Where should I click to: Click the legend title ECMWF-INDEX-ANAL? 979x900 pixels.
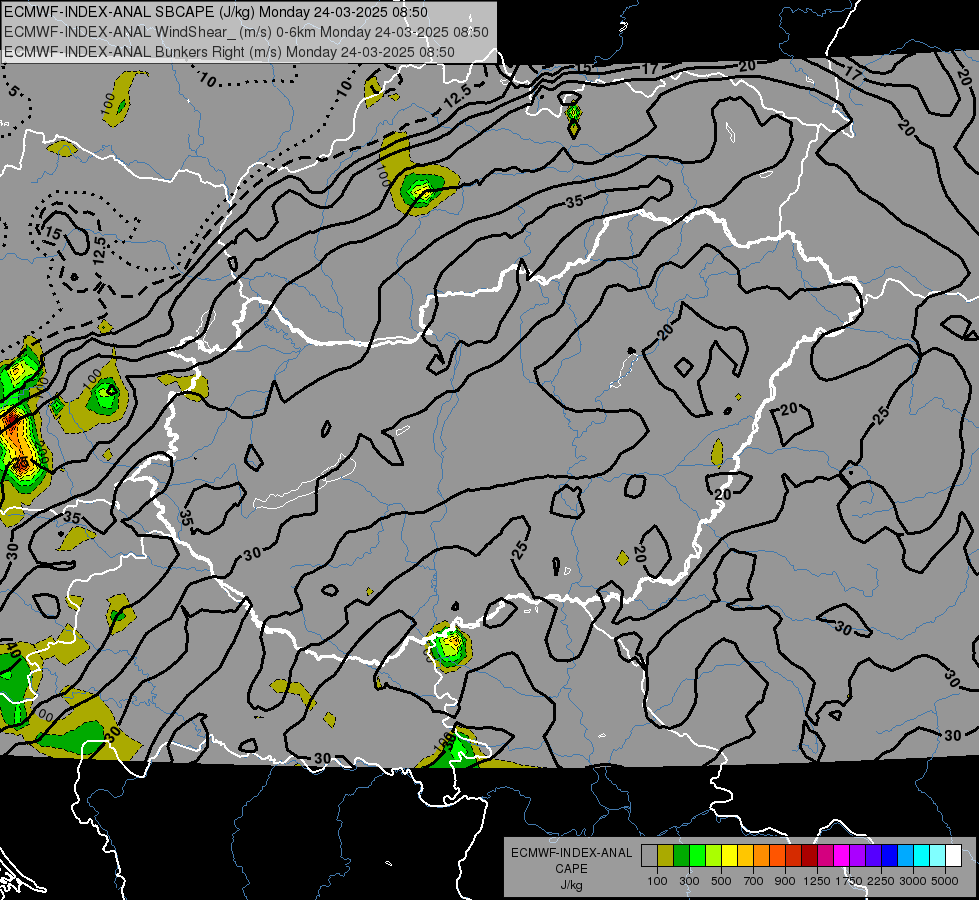(571, 853)
